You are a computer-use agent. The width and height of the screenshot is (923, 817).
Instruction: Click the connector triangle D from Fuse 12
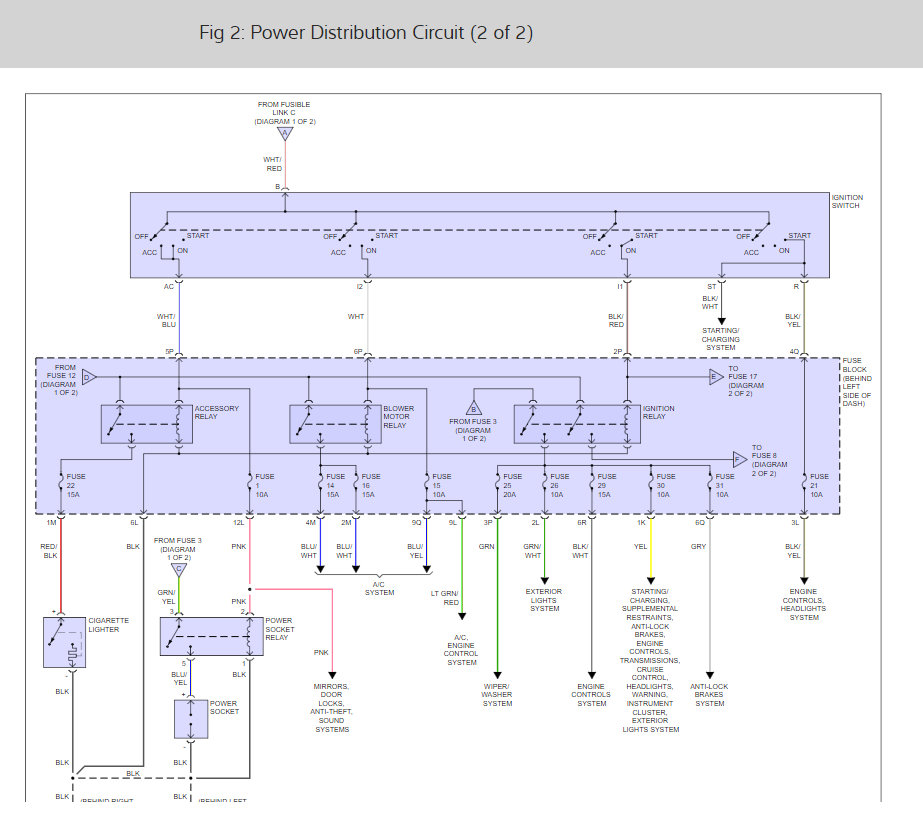[89, 377]
